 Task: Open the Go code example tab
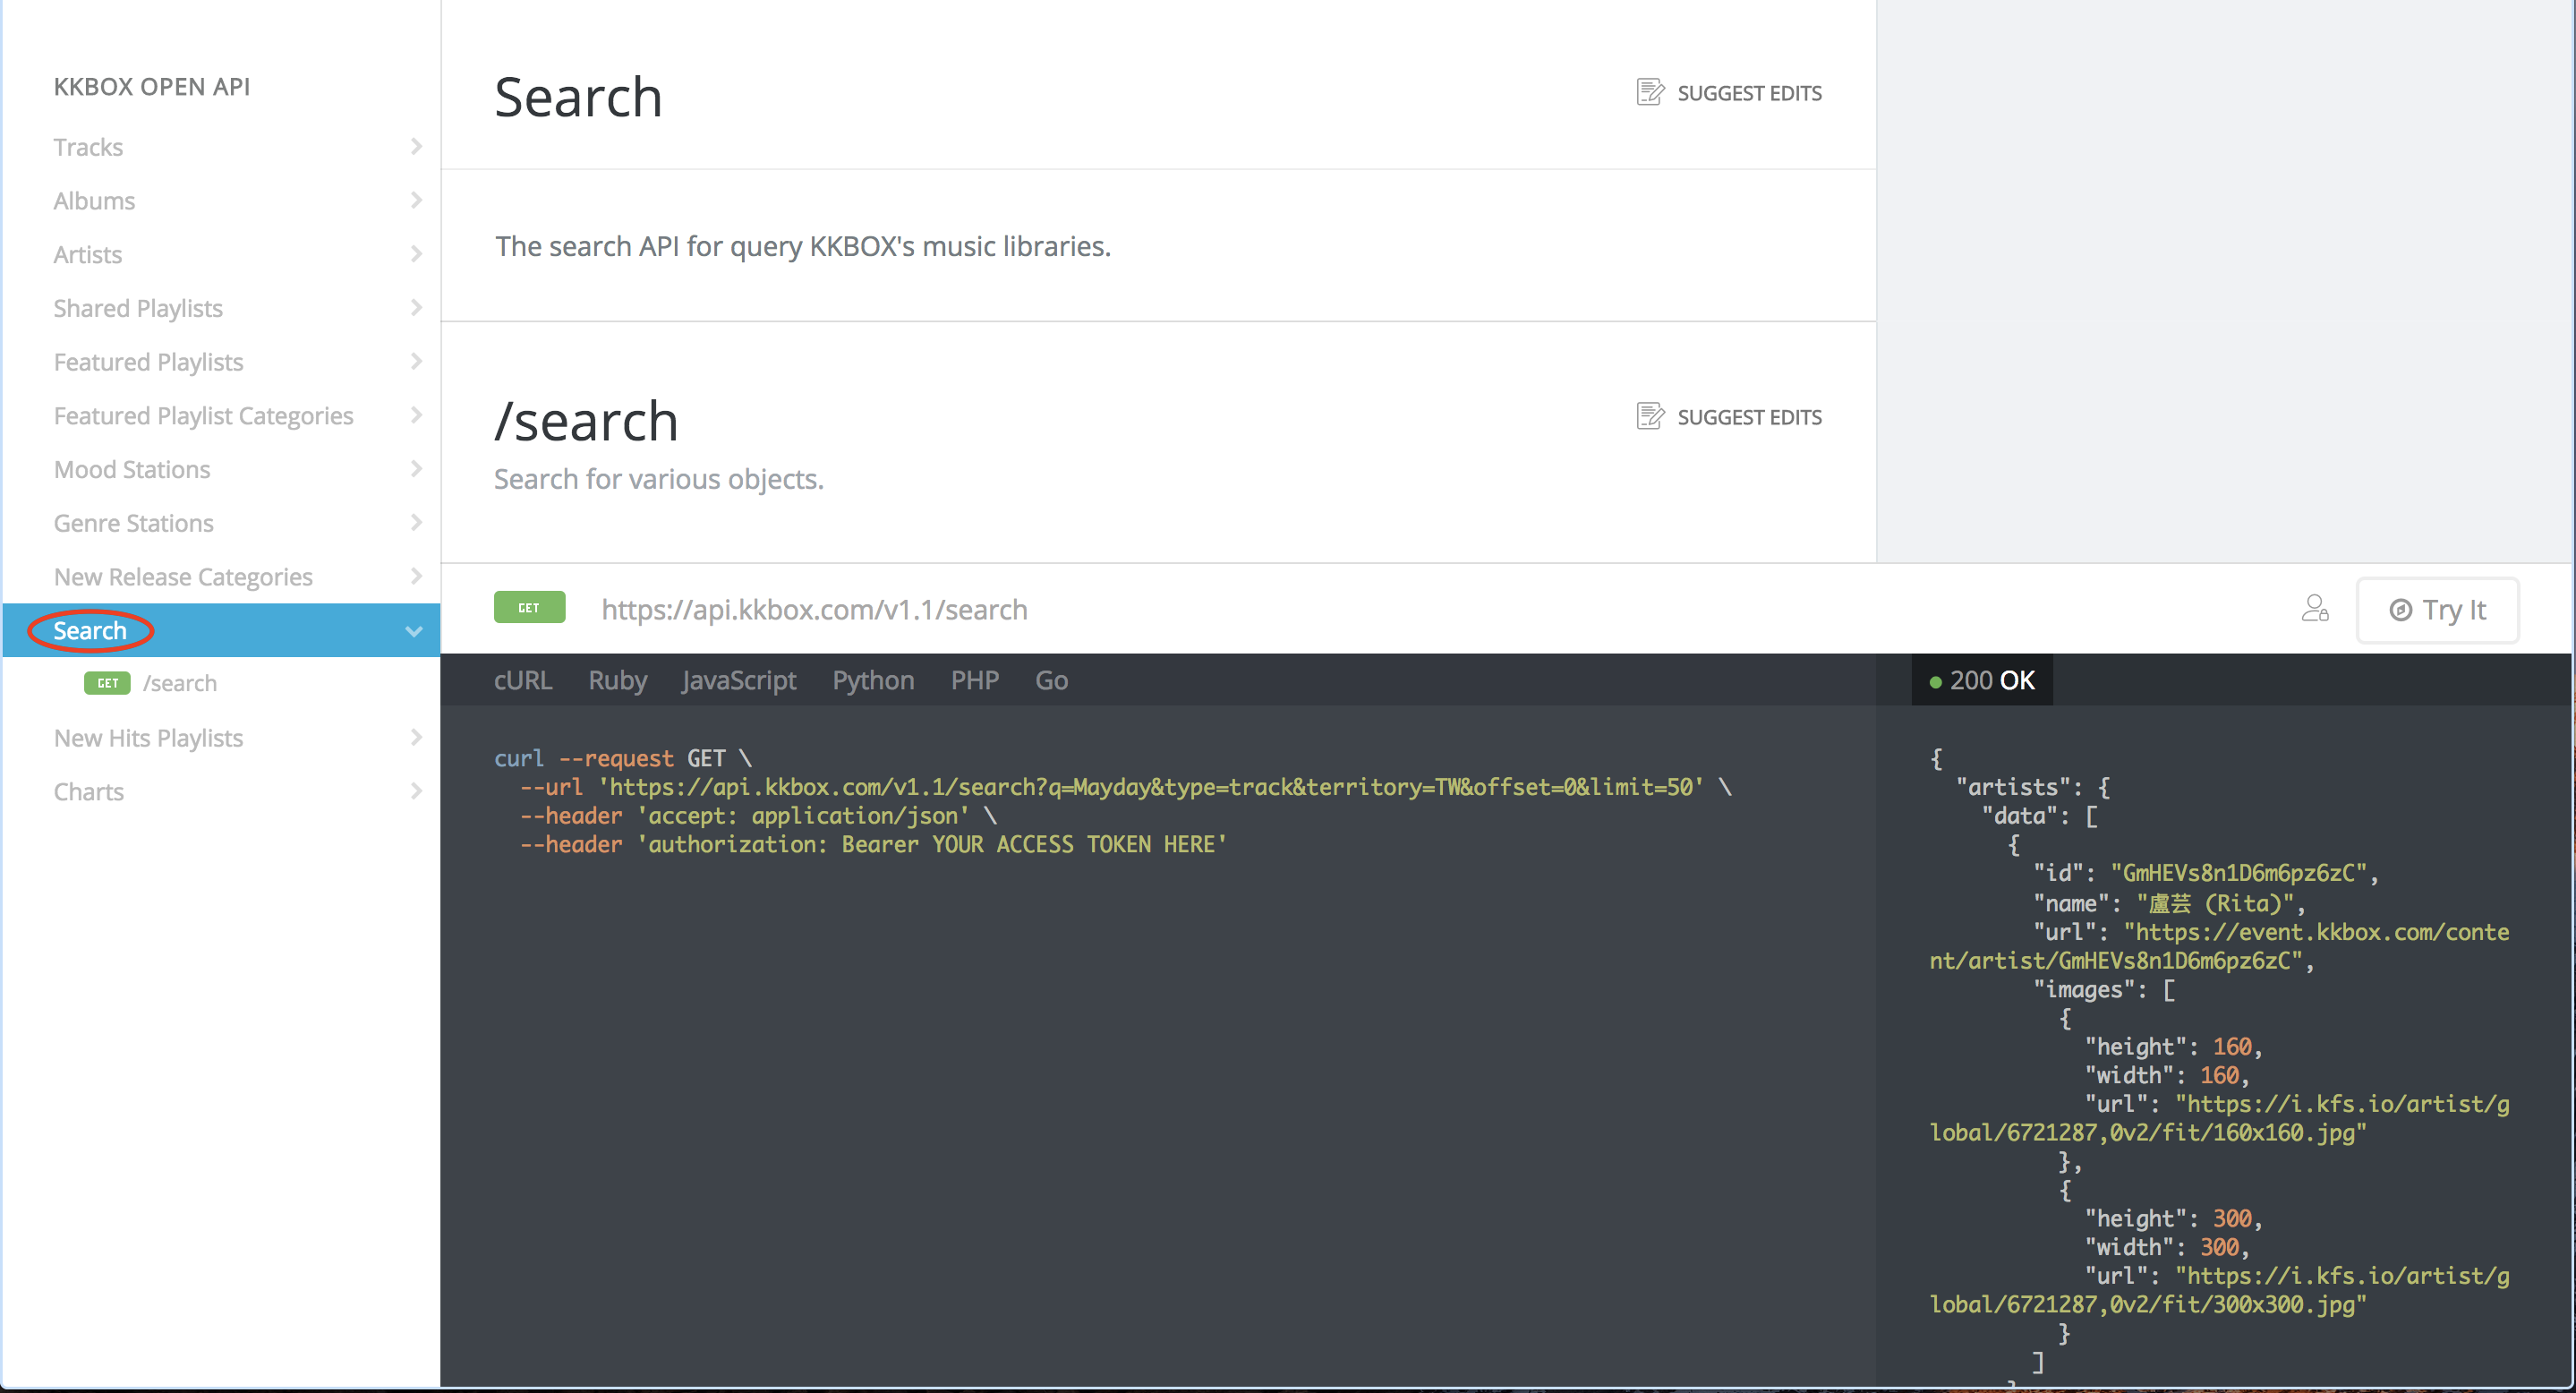click(1051, 680)
